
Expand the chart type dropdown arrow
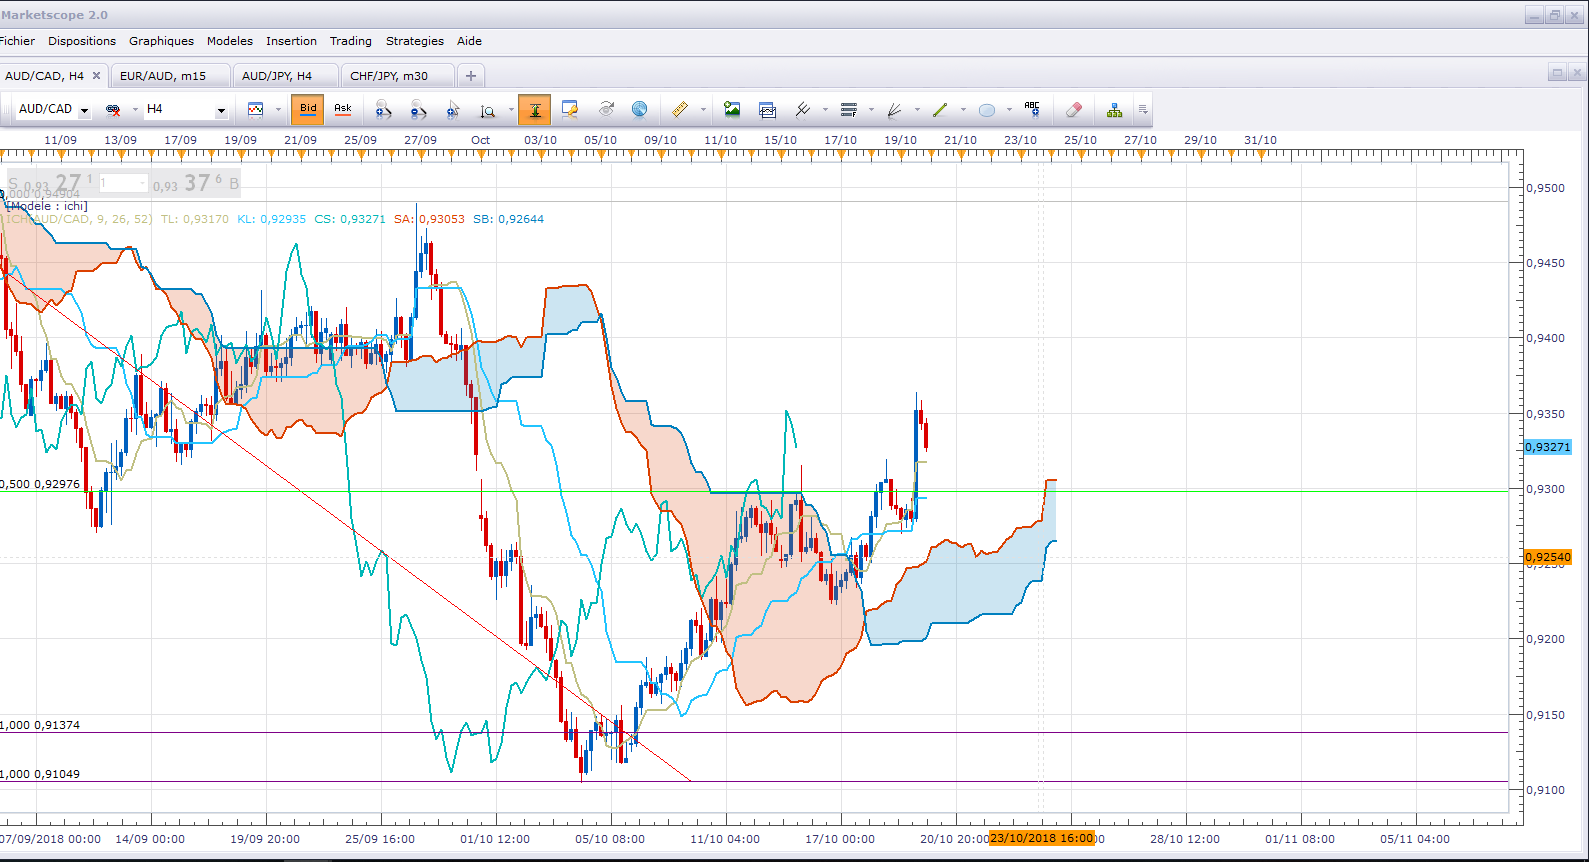[x=278, y=110]
